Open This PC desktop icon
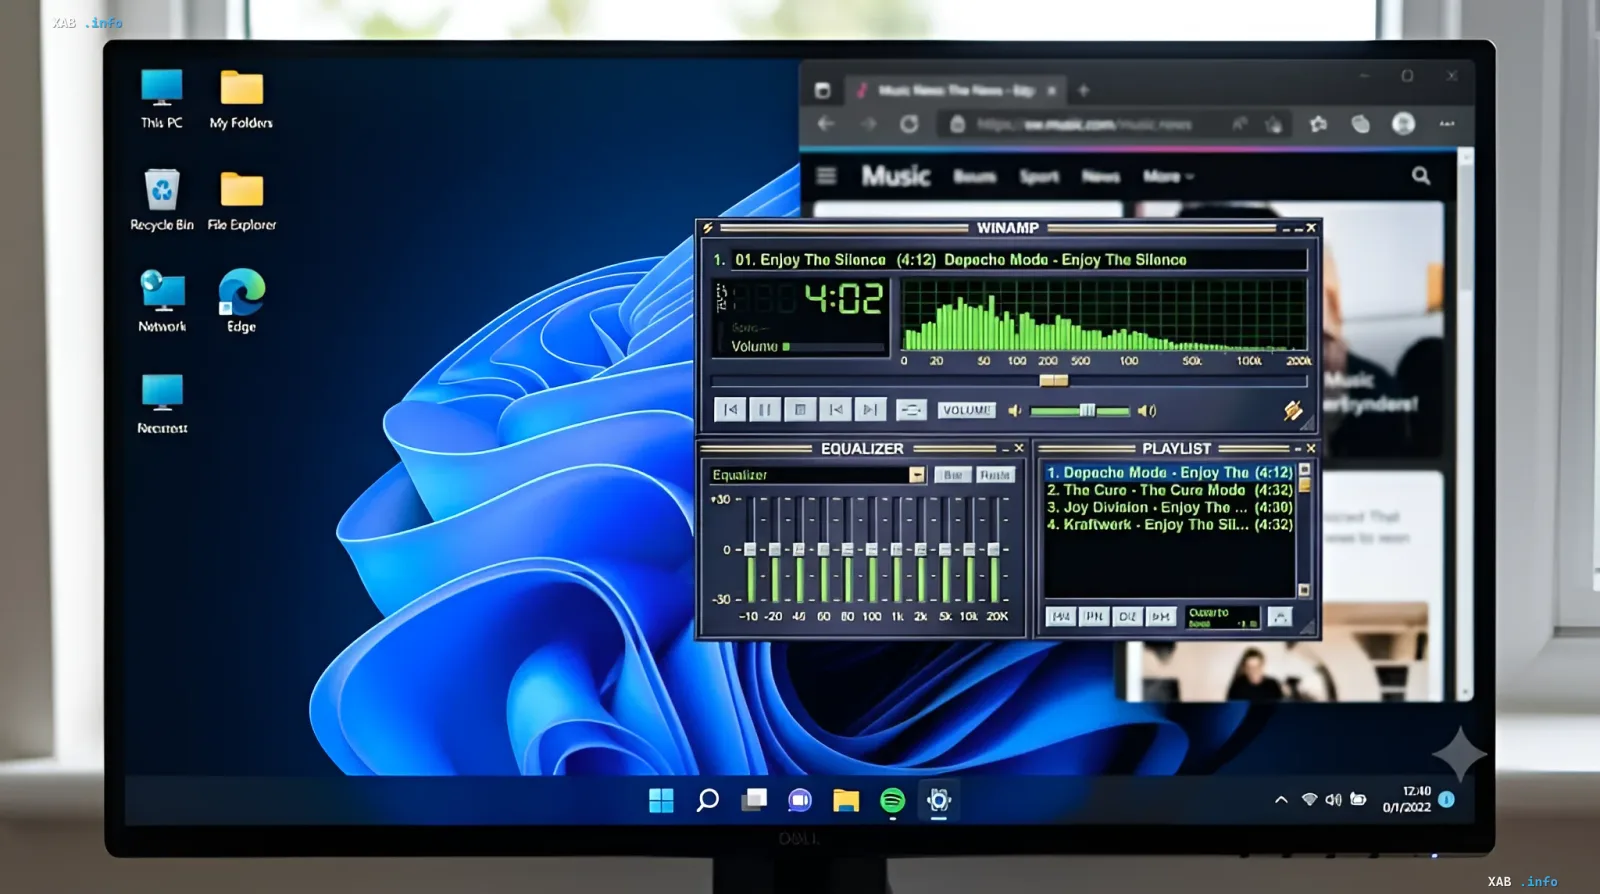Viewport: 1600px width, 894px height. pos(162,98)
